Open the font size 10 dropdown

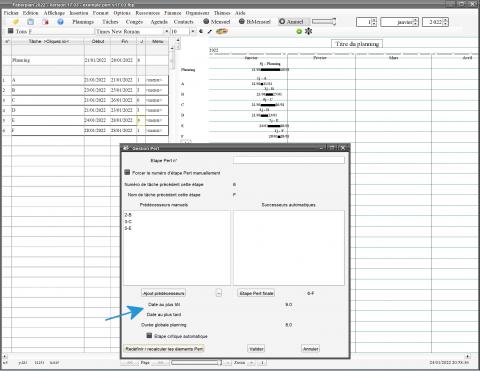pyautogui.click(x=193, y=31)
